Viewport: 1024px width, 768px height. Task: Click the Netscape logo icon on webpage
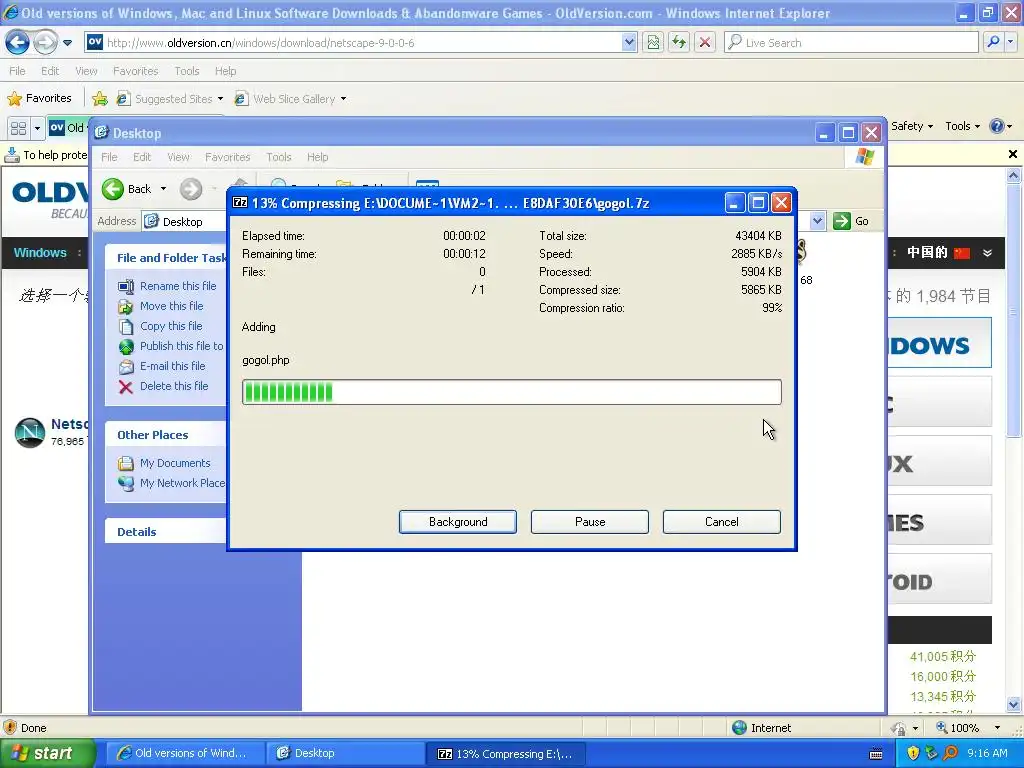pos(29,432)
